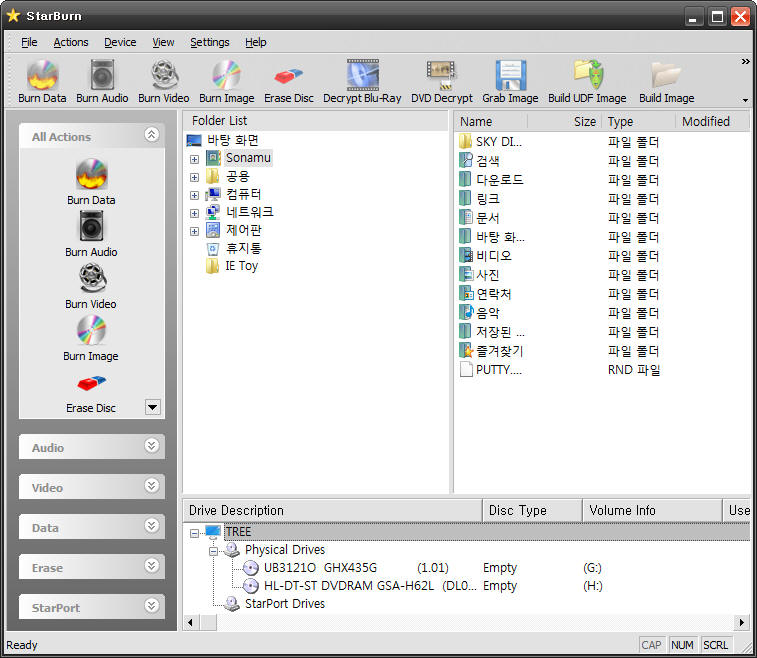Launch Grab Image floppy icon
757x658 pixels.
510,75
